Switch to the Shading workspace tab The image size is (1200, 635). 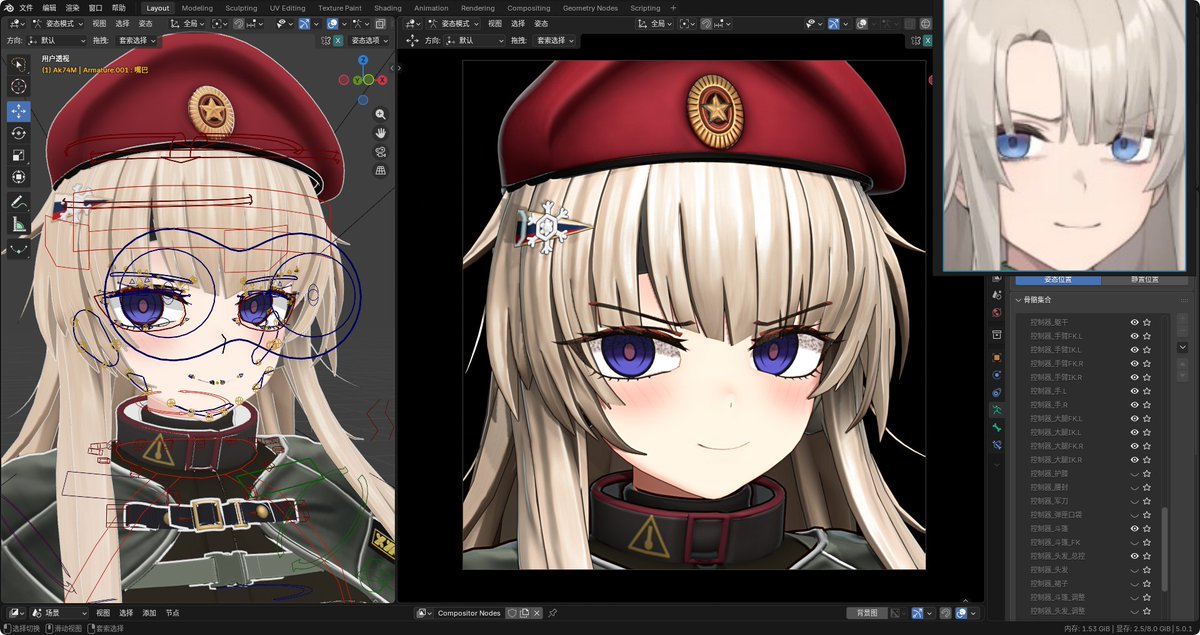point(388,7)
